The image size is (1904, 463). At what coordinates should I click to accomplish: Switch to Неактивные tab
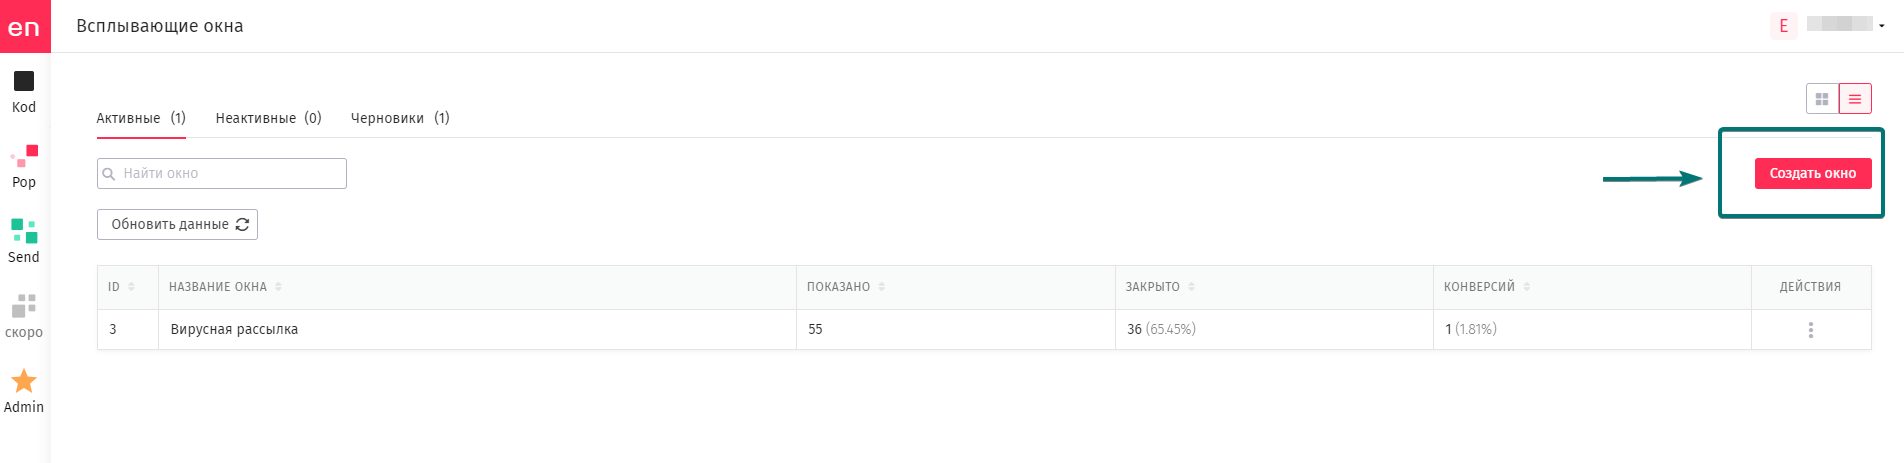pyautogui.click(x=268, y=118)
